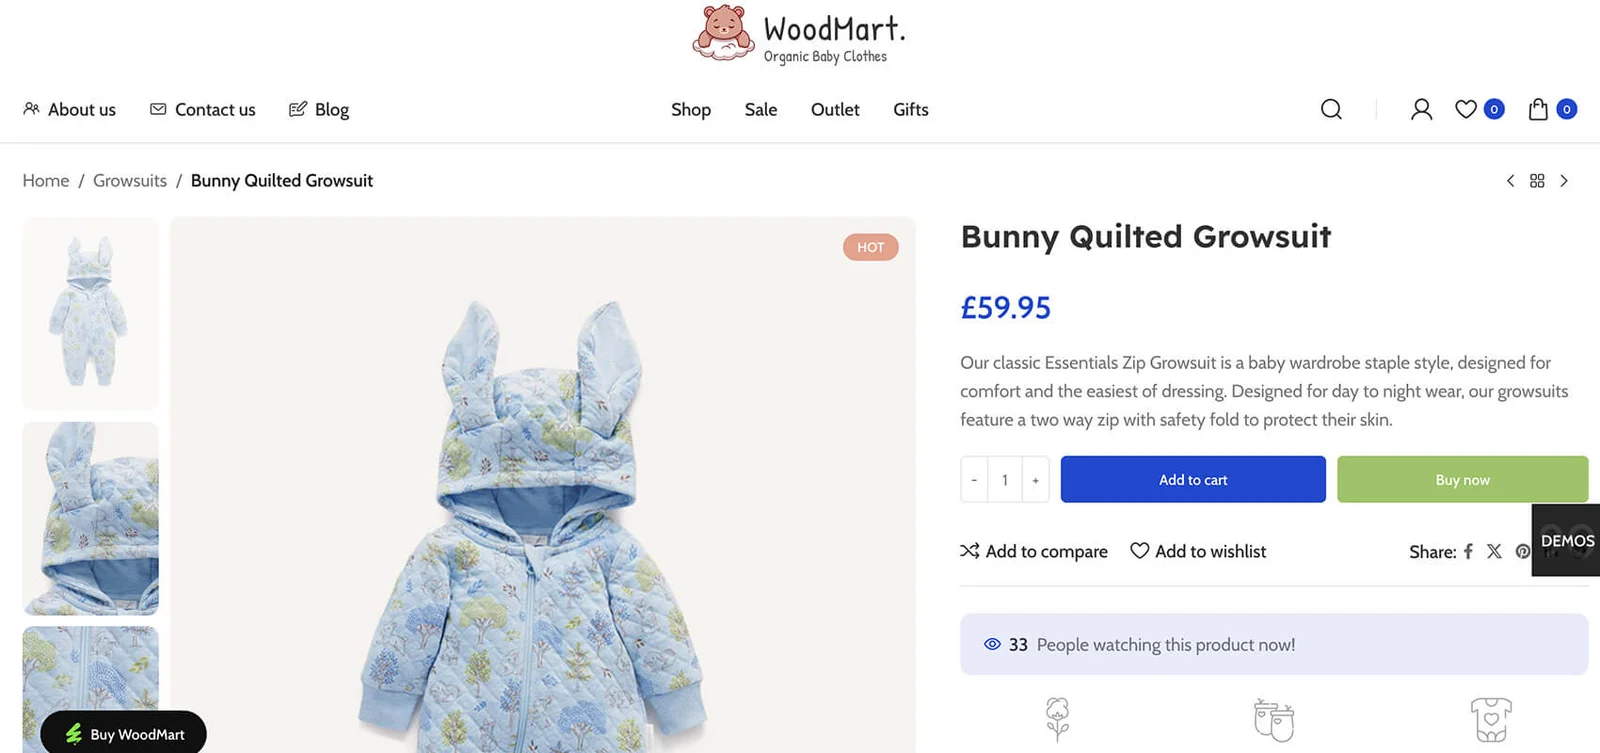Open the product grid icon
This screenshot has width=1600, height=753.
1537,181
